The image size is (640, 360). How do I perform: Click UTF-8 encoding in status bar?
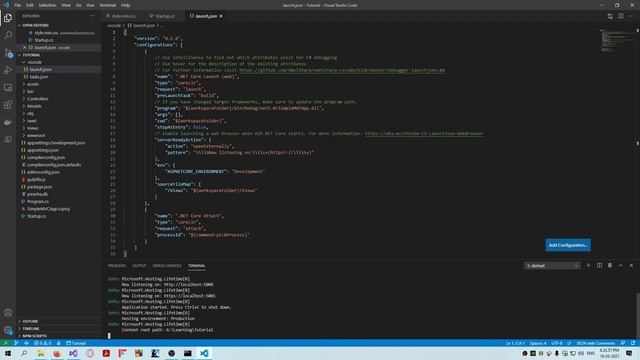pyautogui.click(x=557, y=343)
